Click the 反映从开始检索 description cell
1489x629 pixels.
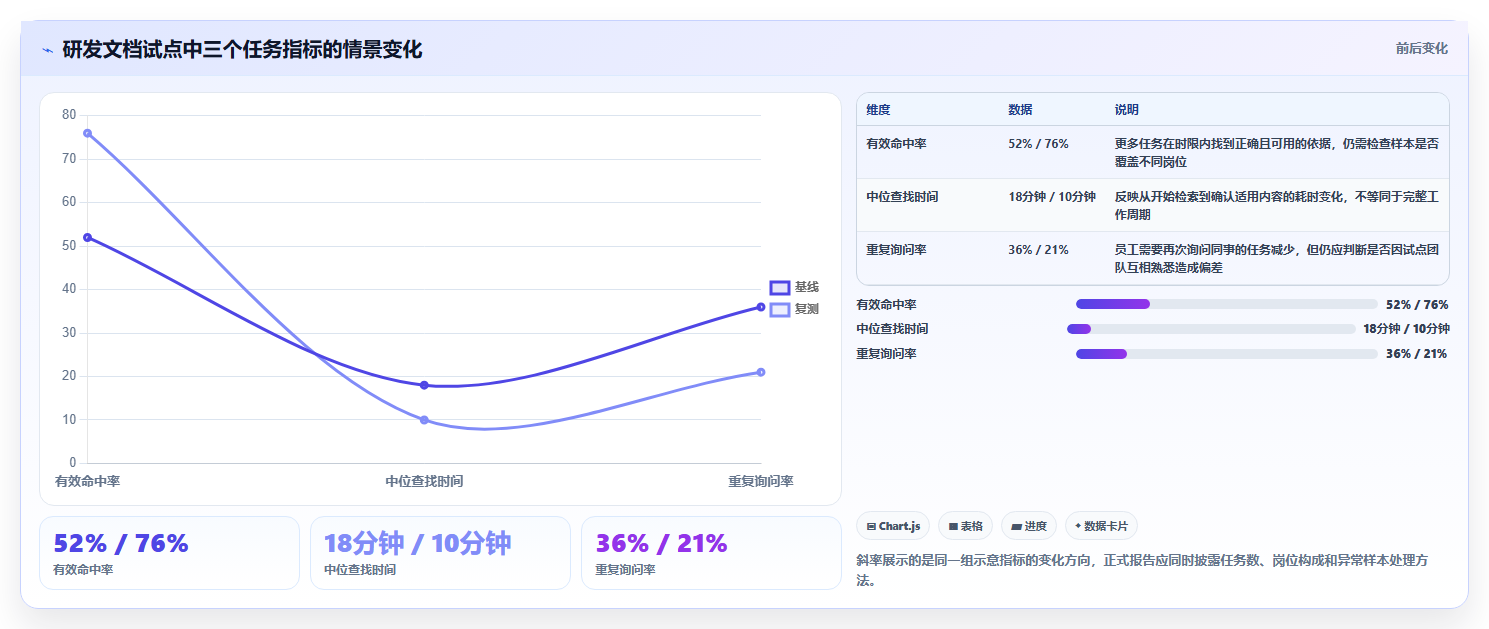(1277, 205)
